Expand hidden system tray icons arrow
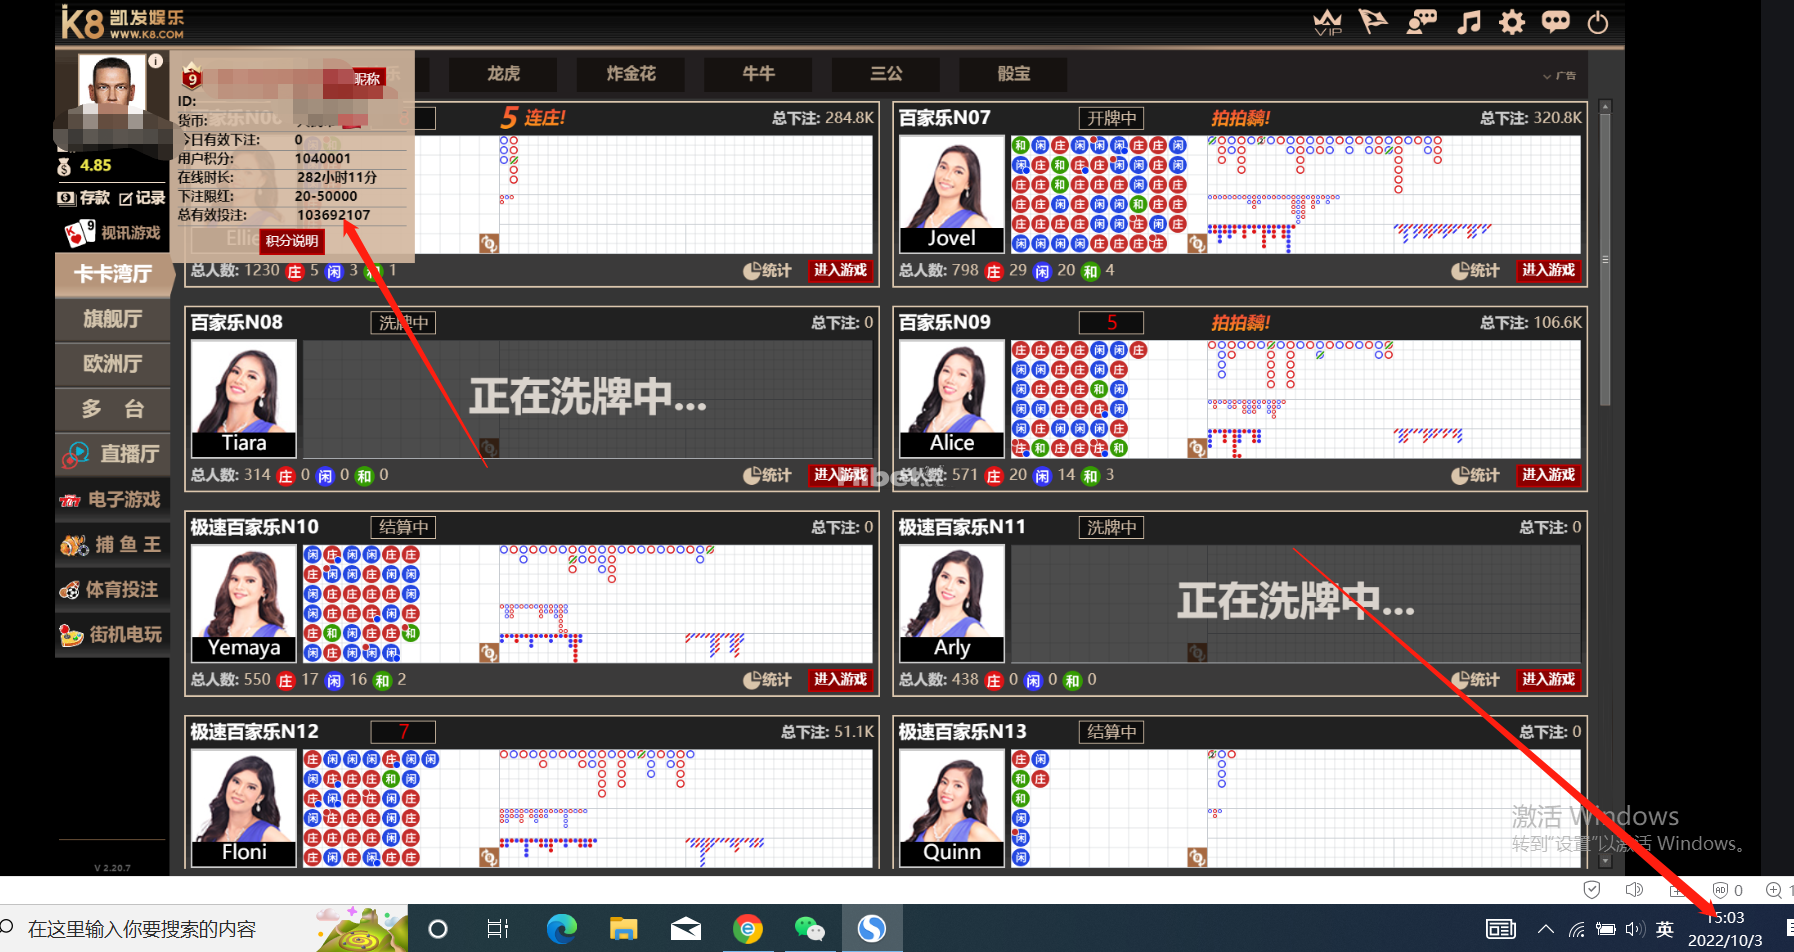 coord(1545,929)
